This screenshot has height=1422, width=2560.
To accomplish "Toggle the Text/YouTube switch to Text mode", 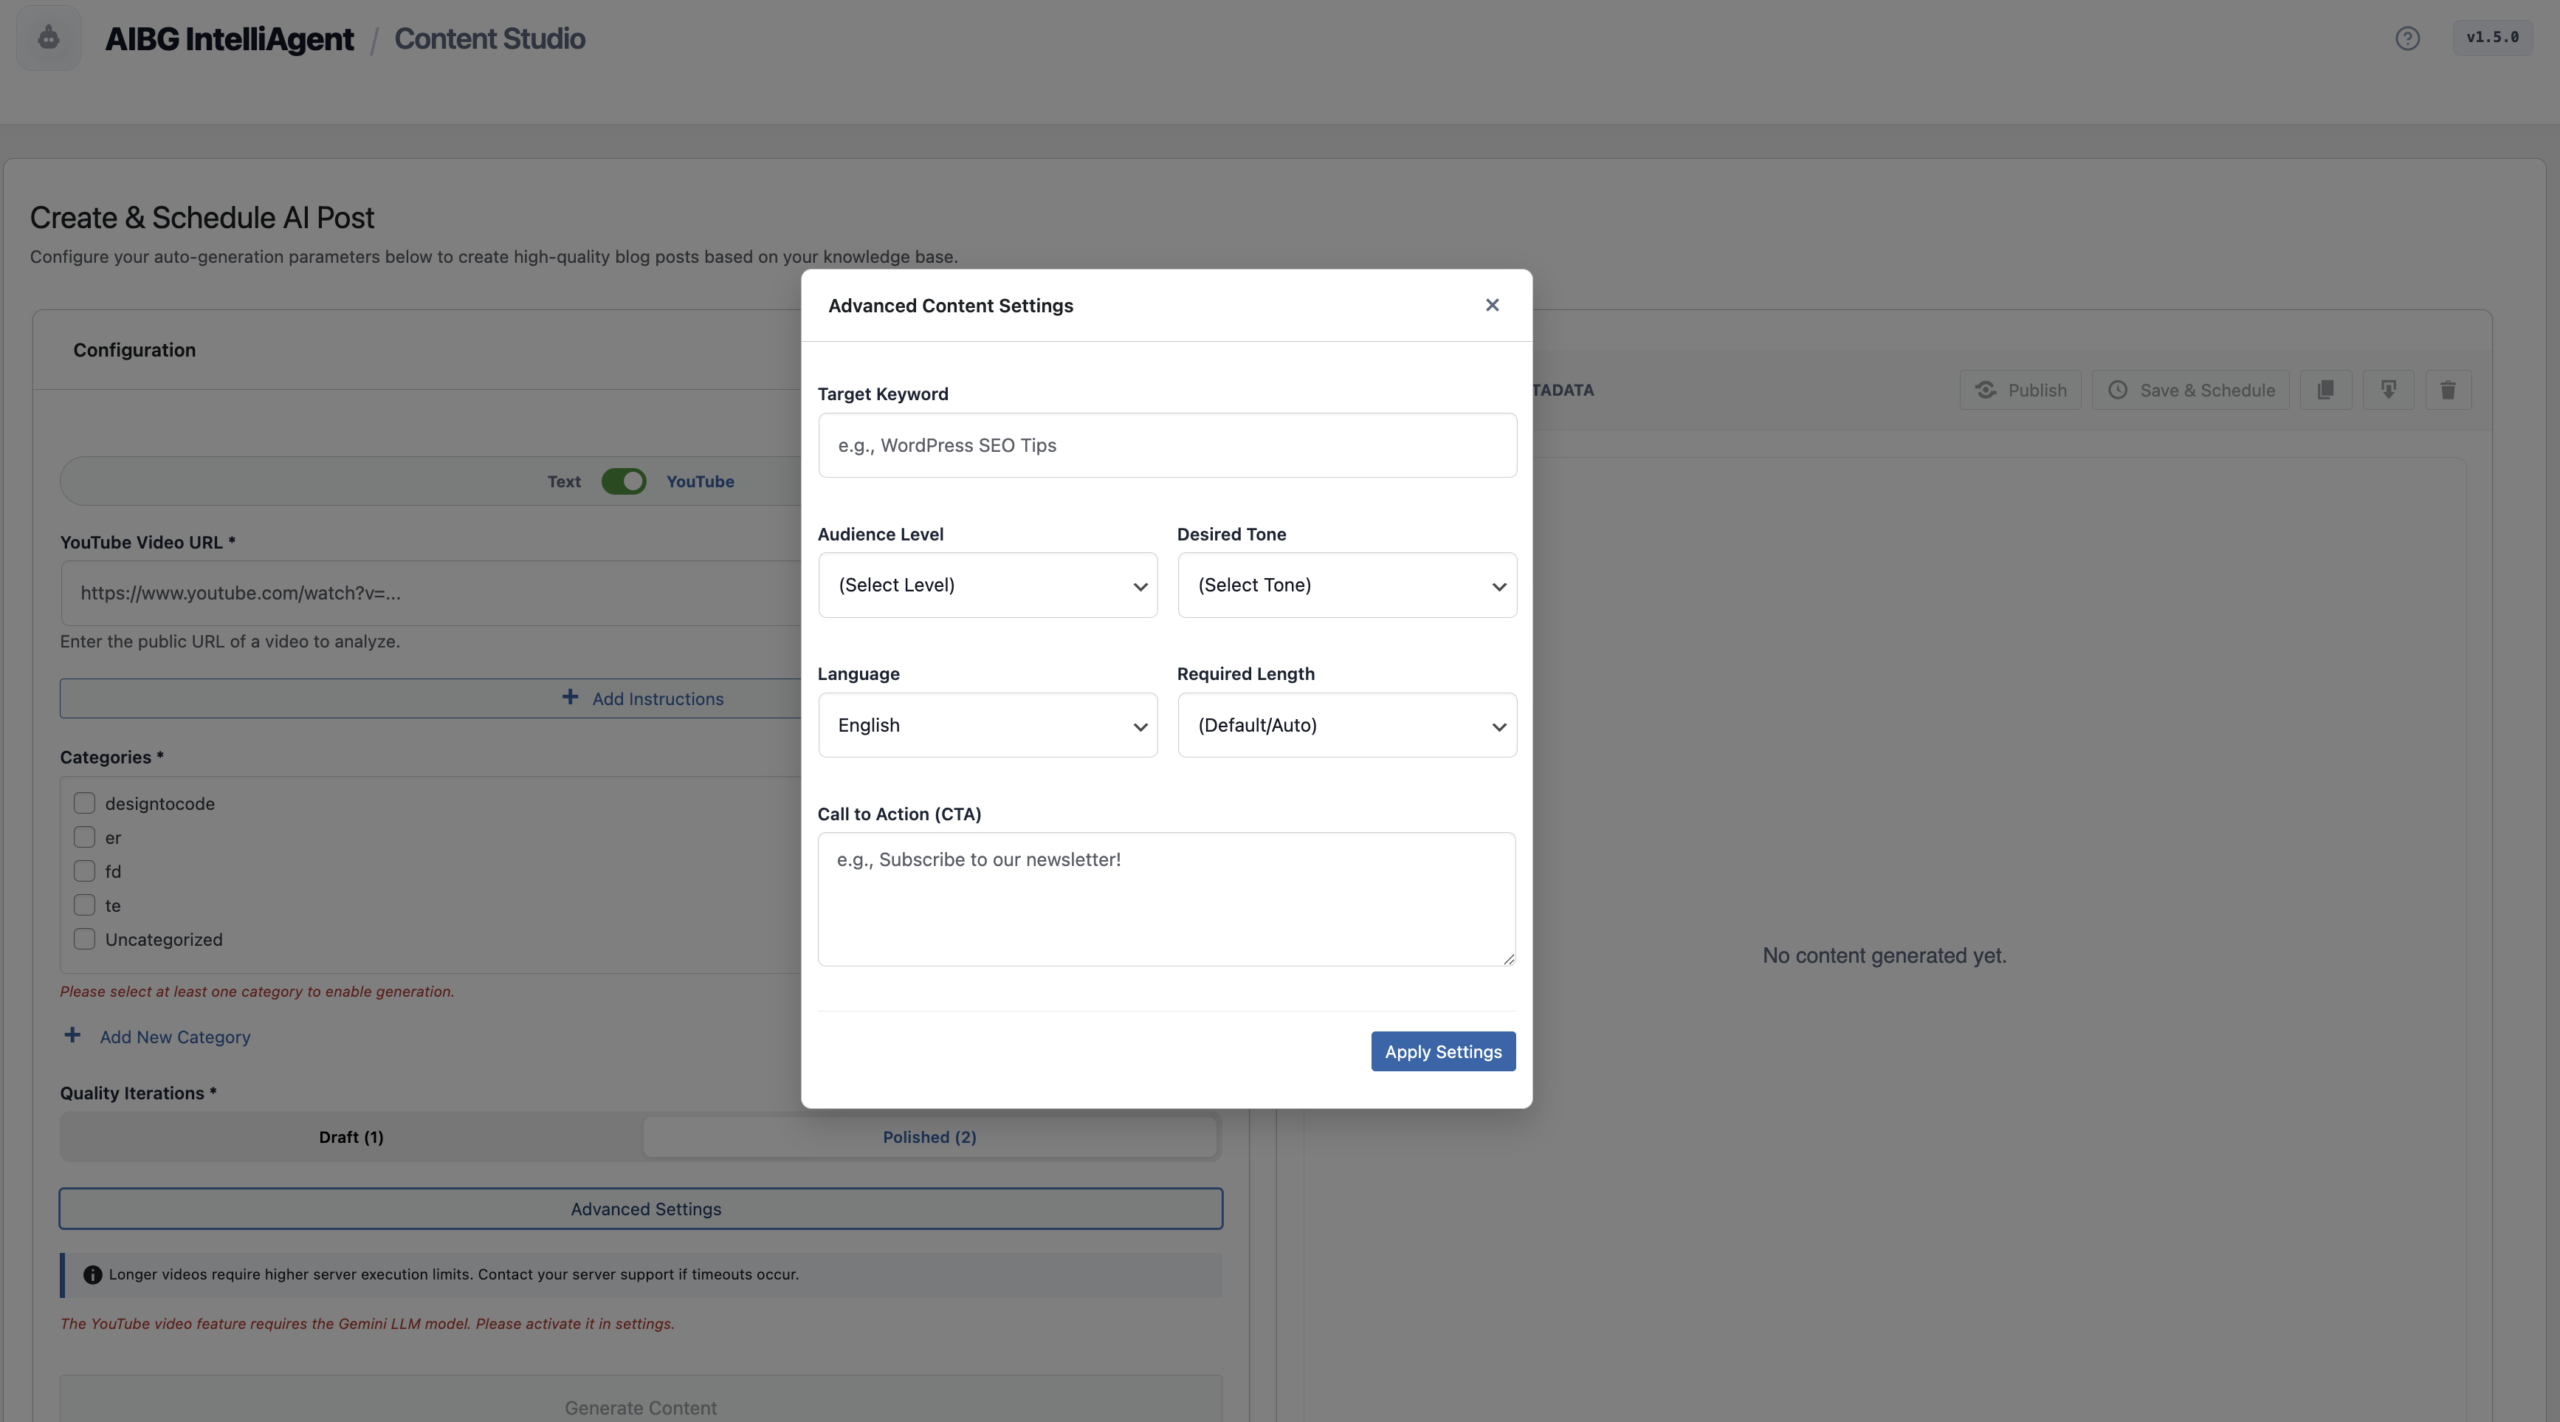I will coord(624,481).
